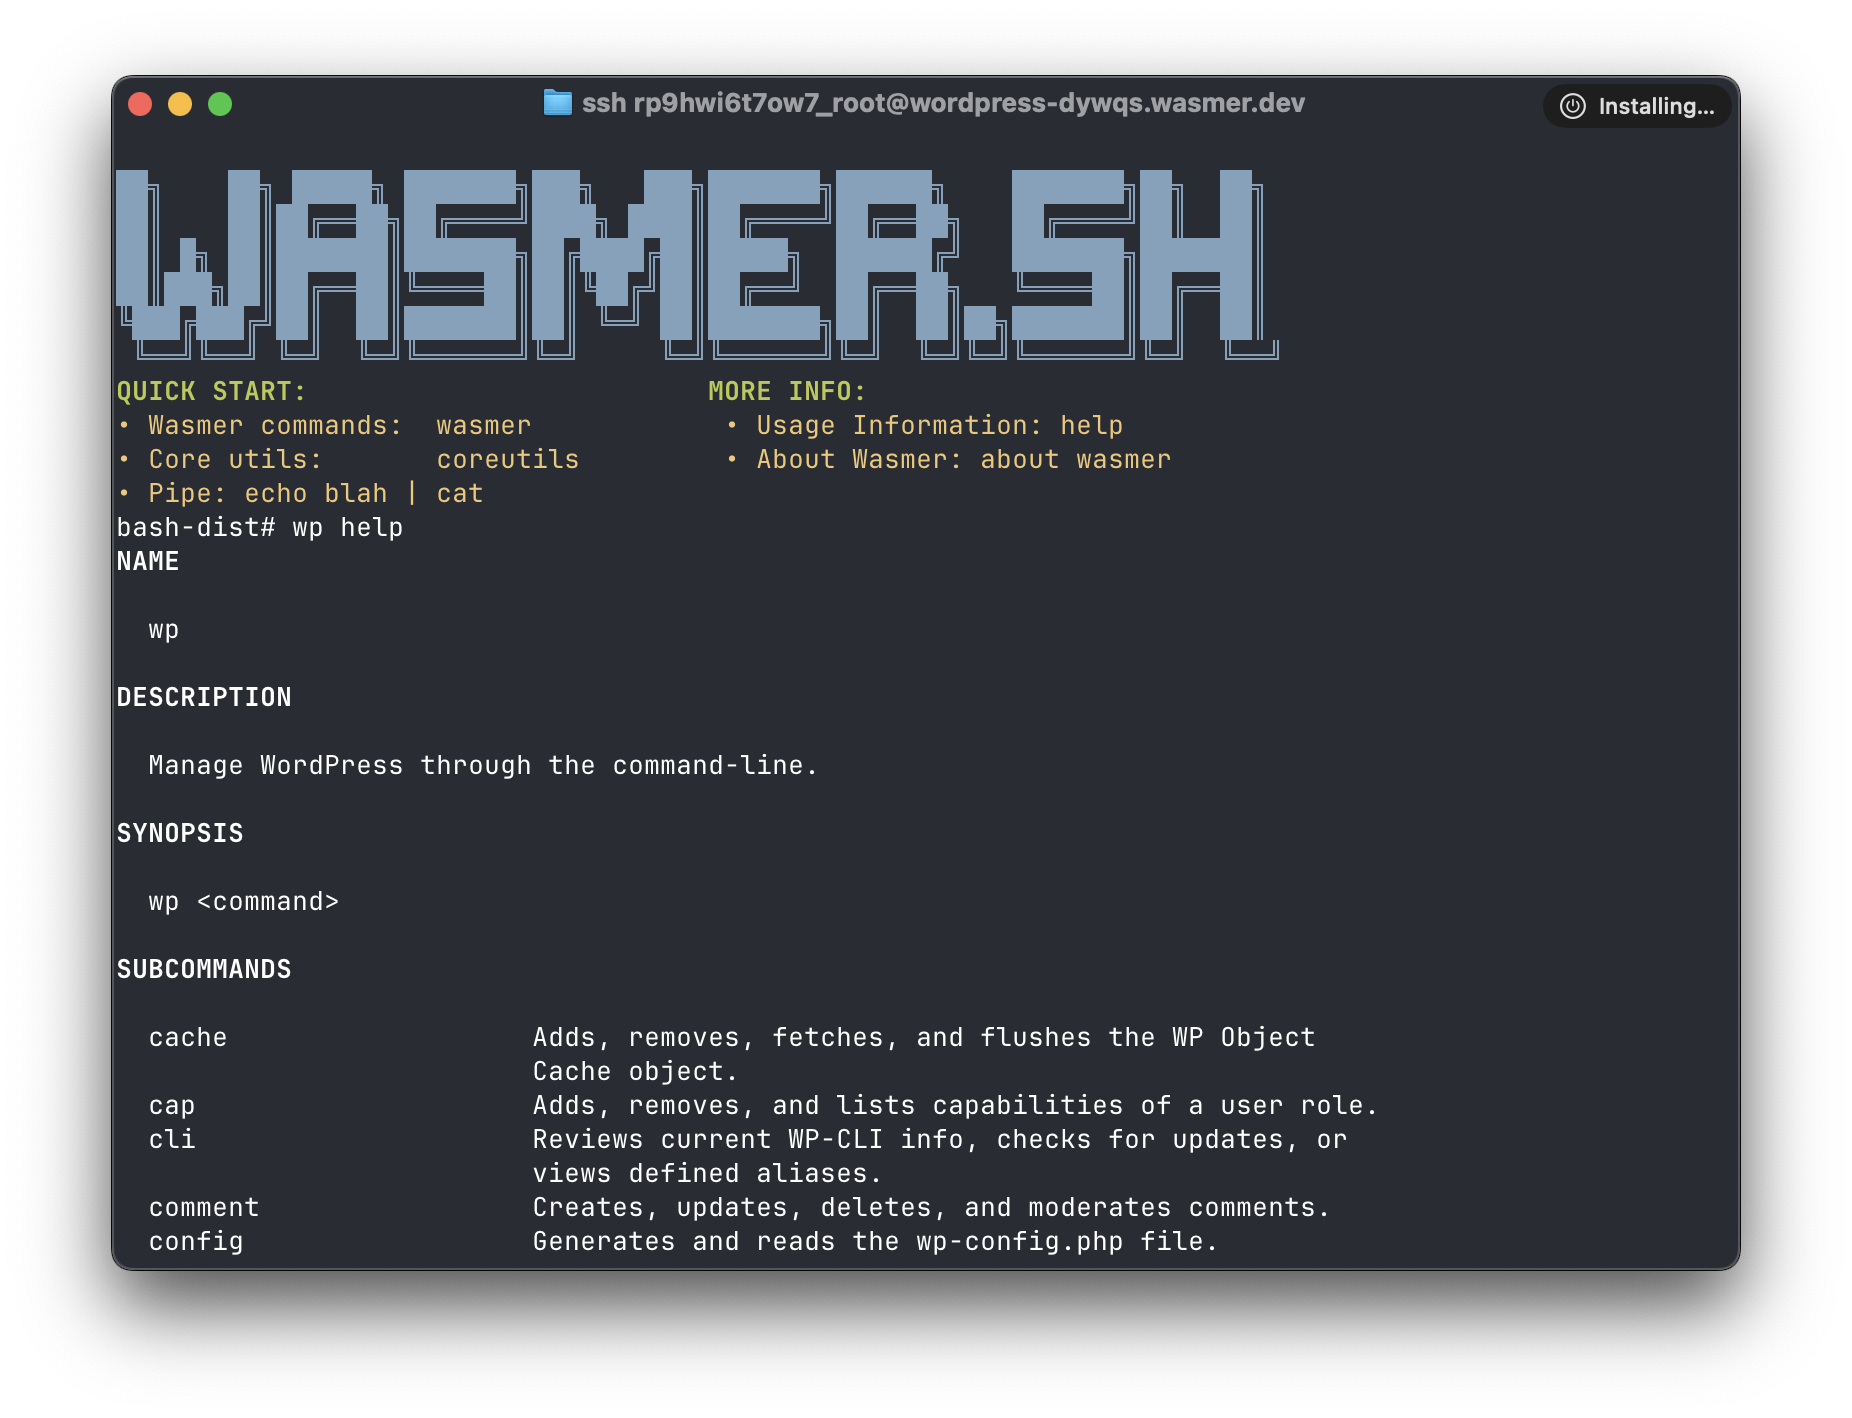Click the QUICK START section header
Image resolution: width=1852 pixels, height=1418 pixels.
click(210, 391)
